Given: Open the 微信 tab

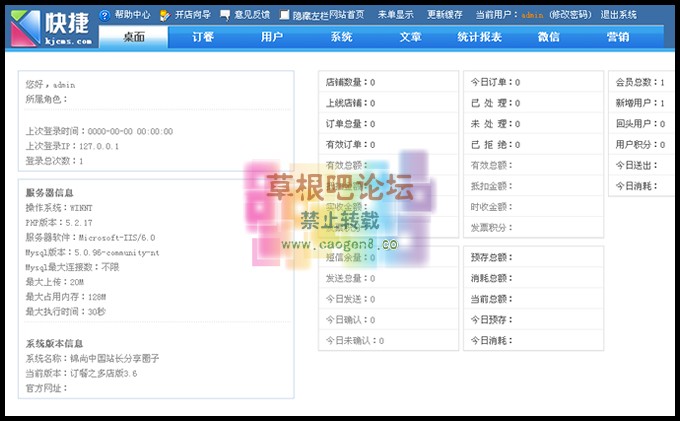Looking at the screenshot, I should (x=549, y=37).
